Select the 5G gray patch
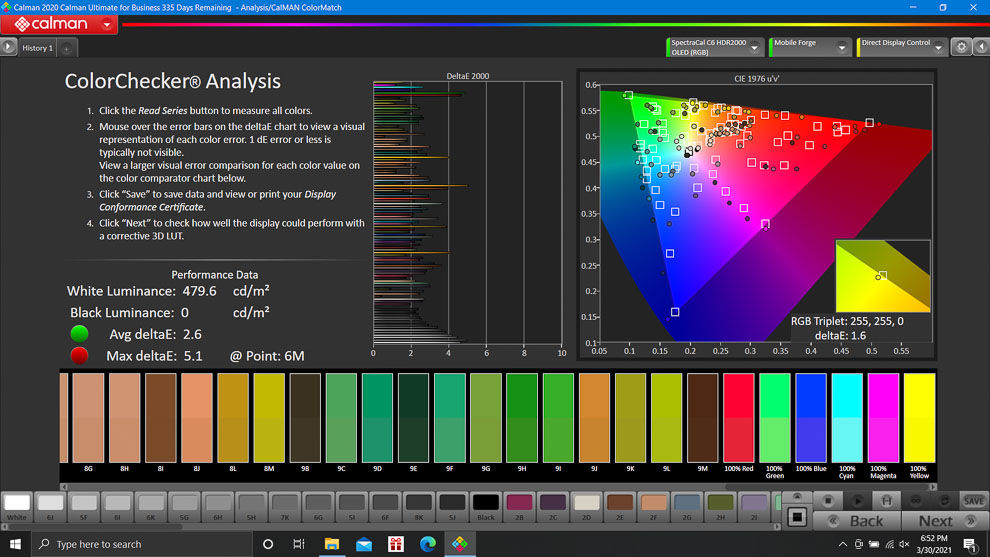This screenshot has height=557, width=990. tap(184, 506)
